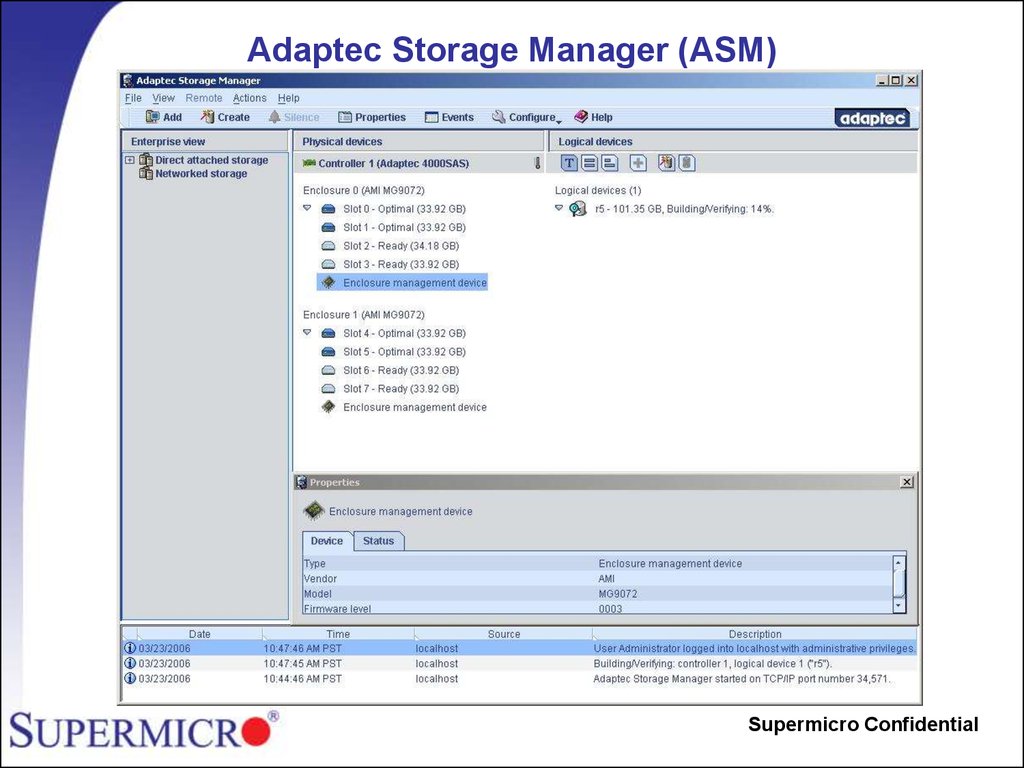Viewport: 1024px width, 768px height.
Task: Click the adaptec logo badge
Action: pos(872,118)
